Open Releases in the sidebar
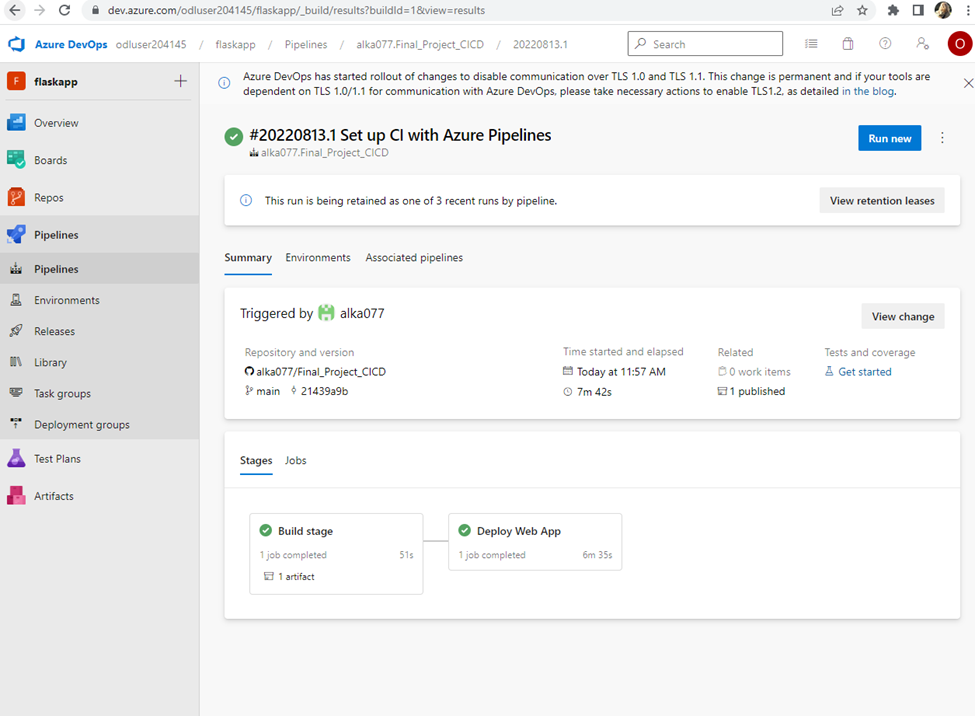 point(99,331)
